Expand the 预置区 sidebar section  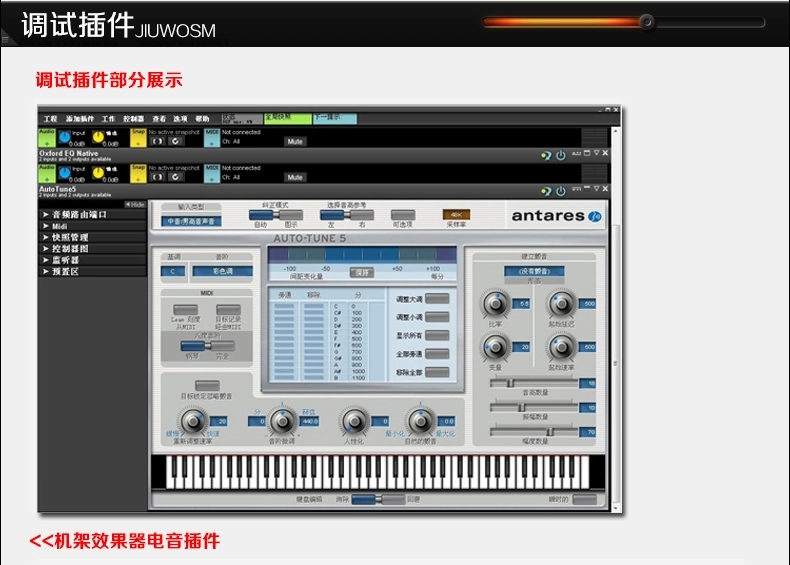93,272
